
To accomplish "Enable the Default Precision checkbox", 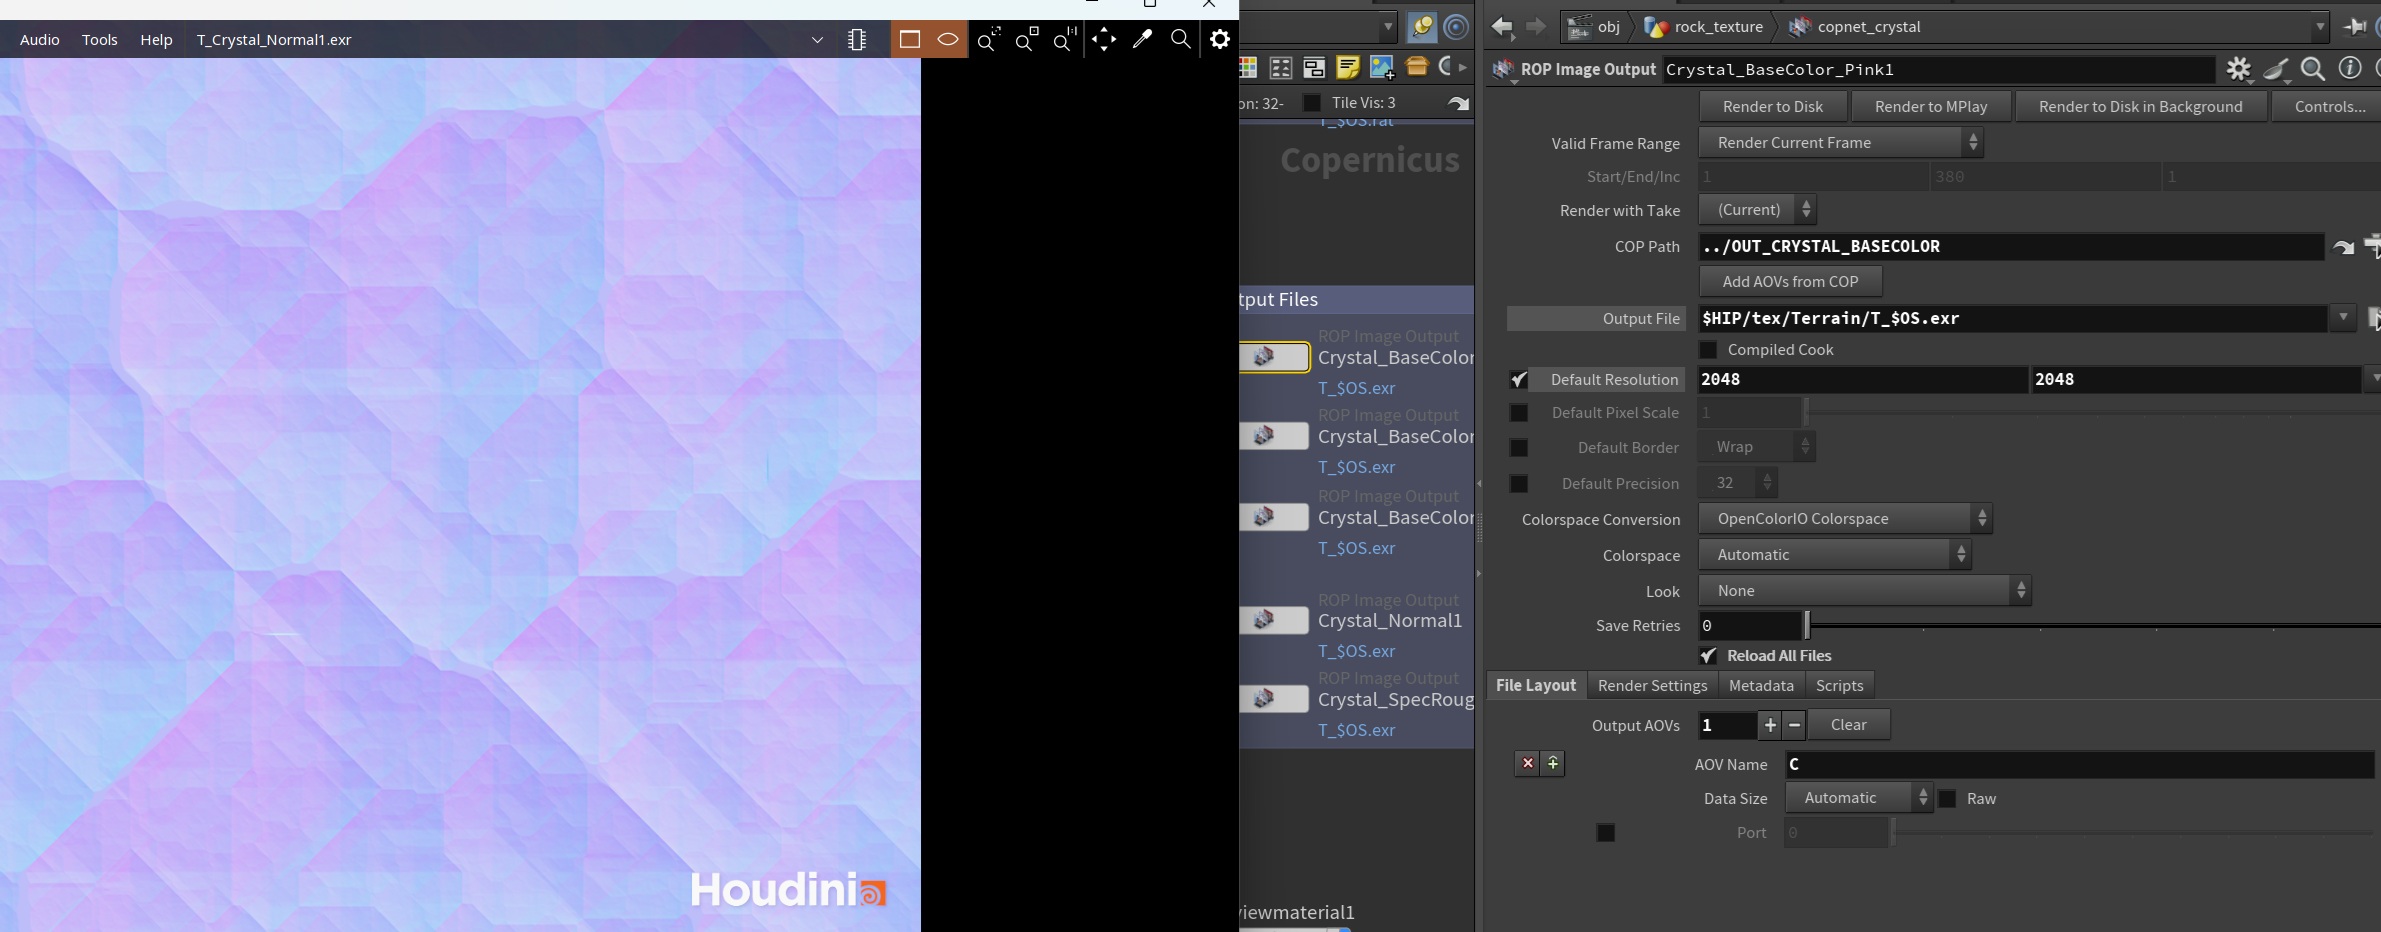I will [1518, 484].
